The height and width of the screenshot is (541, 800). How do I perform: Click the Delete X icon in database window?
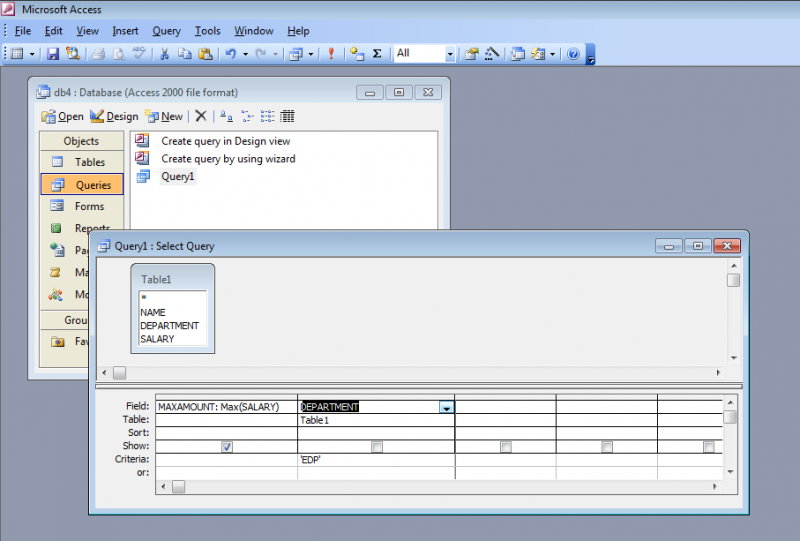[x=201, y=116]
